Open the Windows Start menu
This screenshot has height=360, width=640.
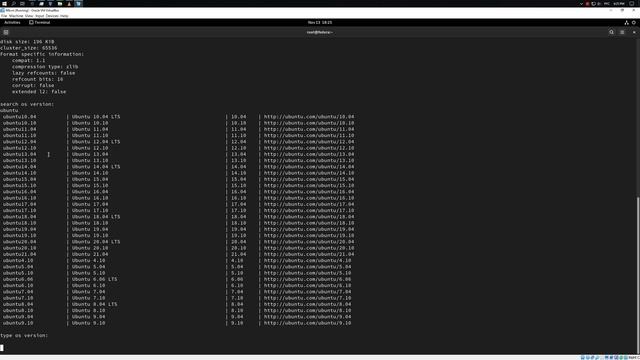[4, 3]
